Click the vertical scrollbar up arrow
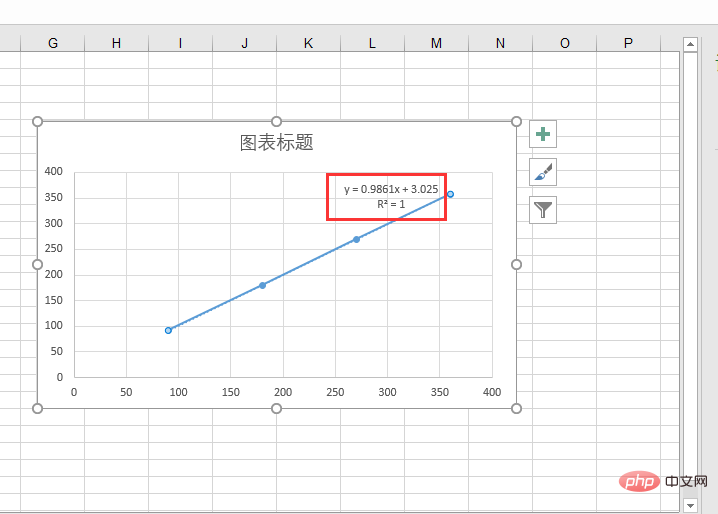Image resolution: width=718 pixels, height=514 pixels. 690,44
